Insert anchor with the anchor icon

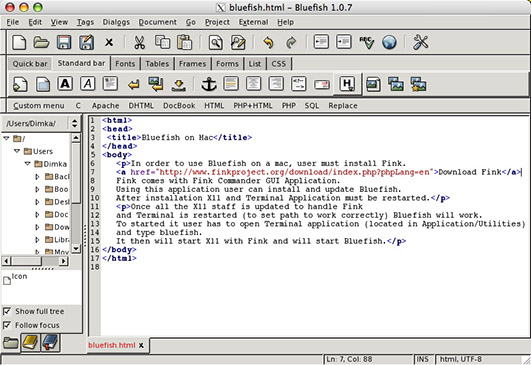pos(209,84)
